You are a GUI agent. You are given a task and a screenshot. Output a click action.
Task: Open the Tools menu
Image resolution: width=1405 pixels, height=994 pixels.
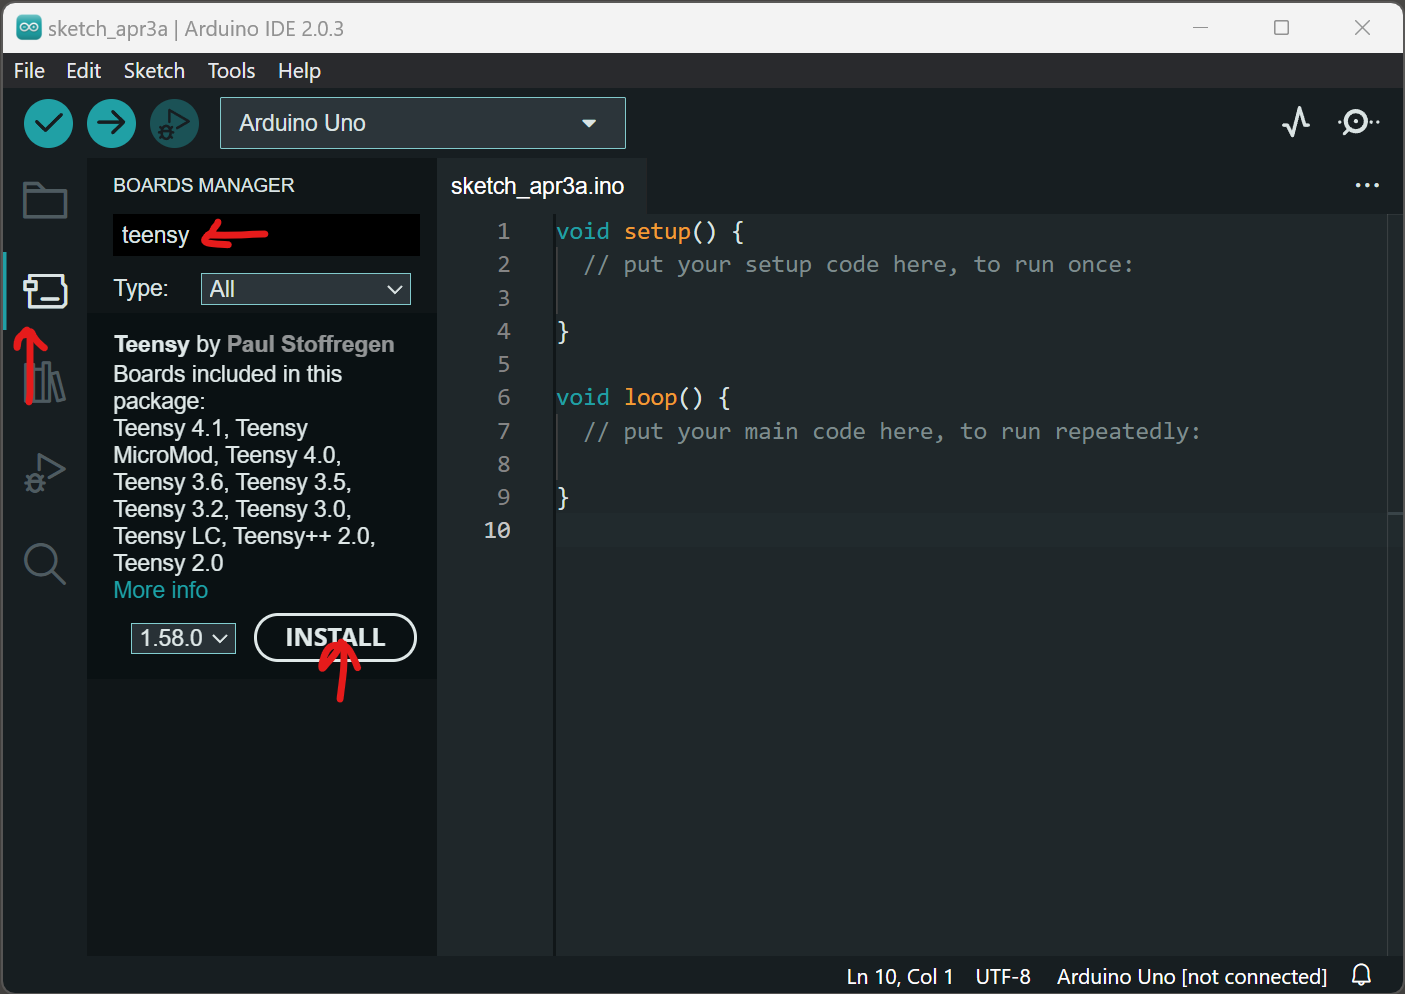pos(231,71)
